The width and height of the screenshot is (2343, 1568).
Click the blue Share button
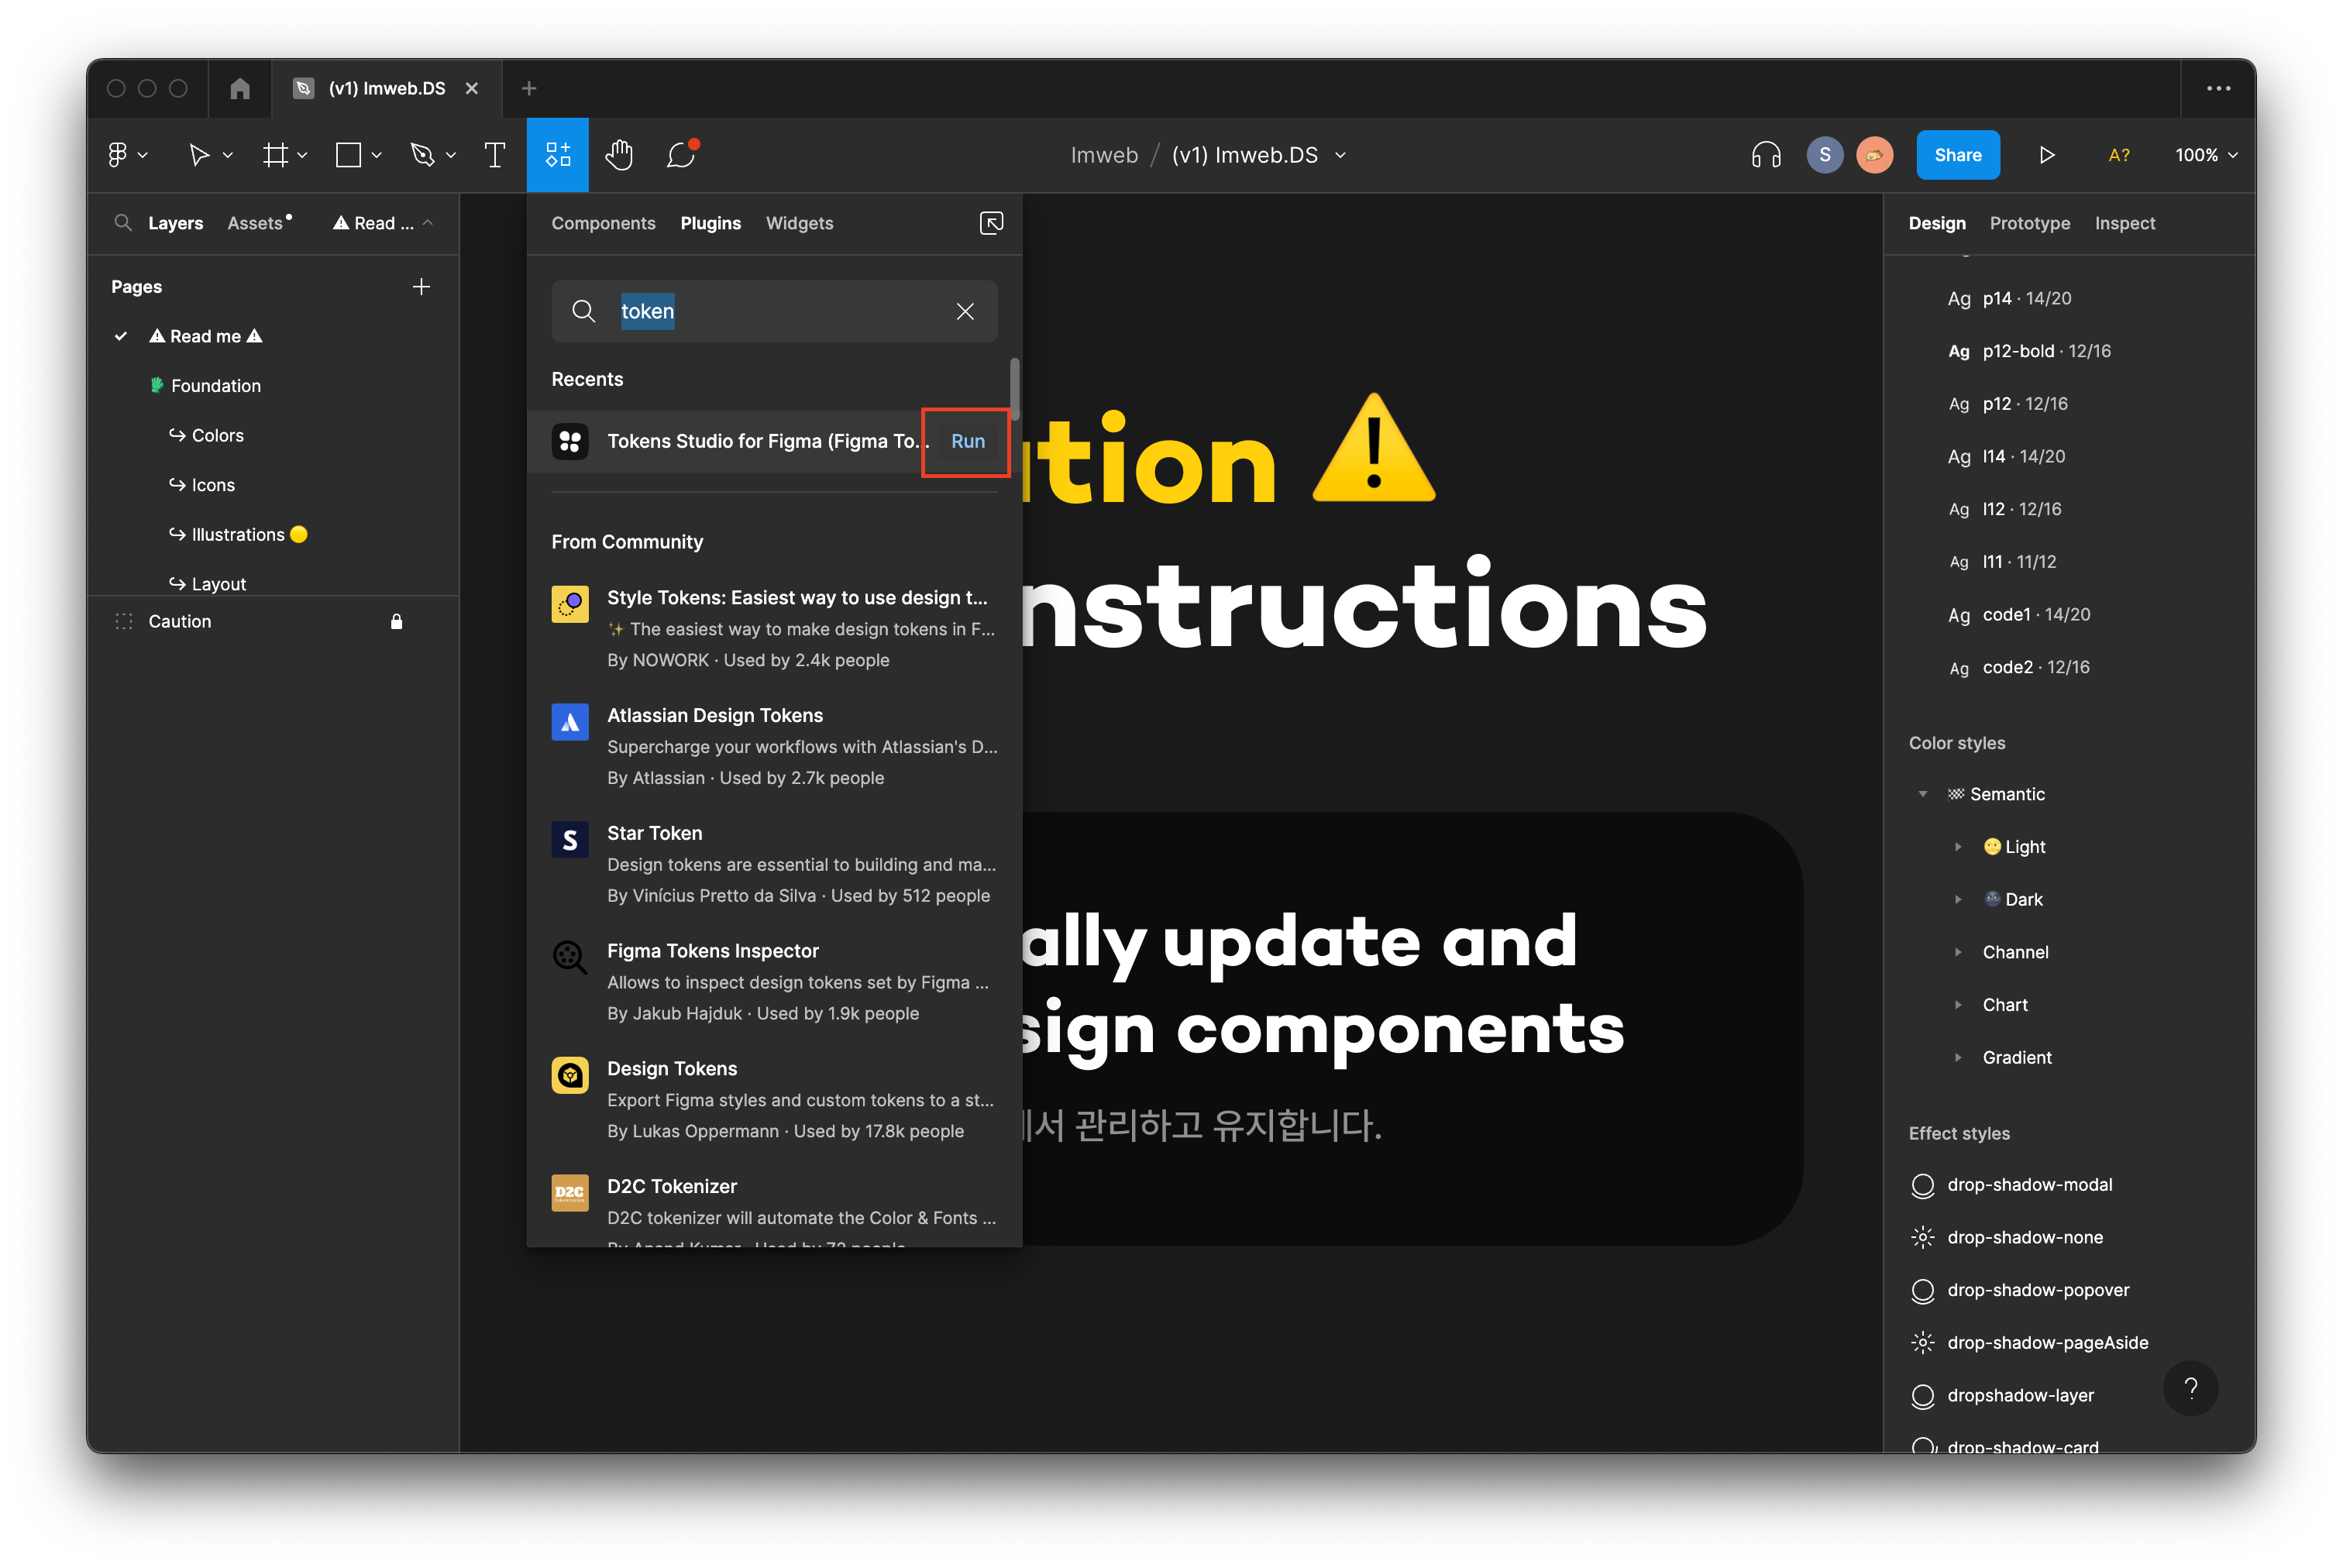pos(1957,155)
